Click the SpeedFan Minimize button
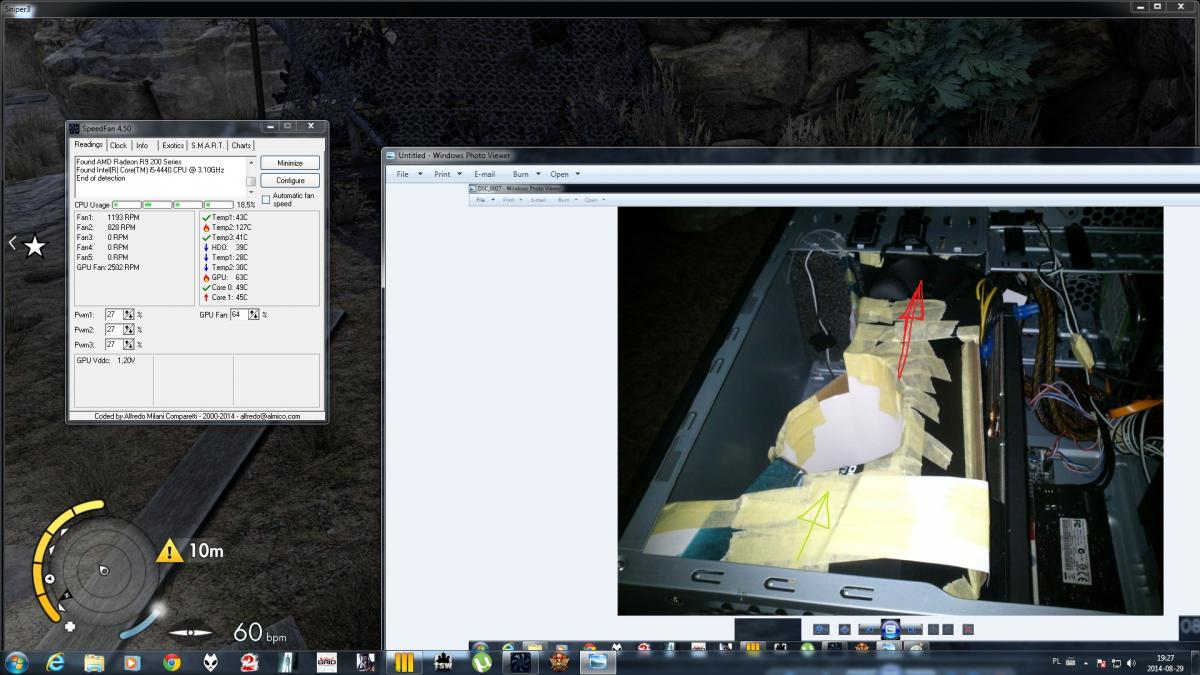The width and height of the screenshot is (1200, 675). point(290,163)
